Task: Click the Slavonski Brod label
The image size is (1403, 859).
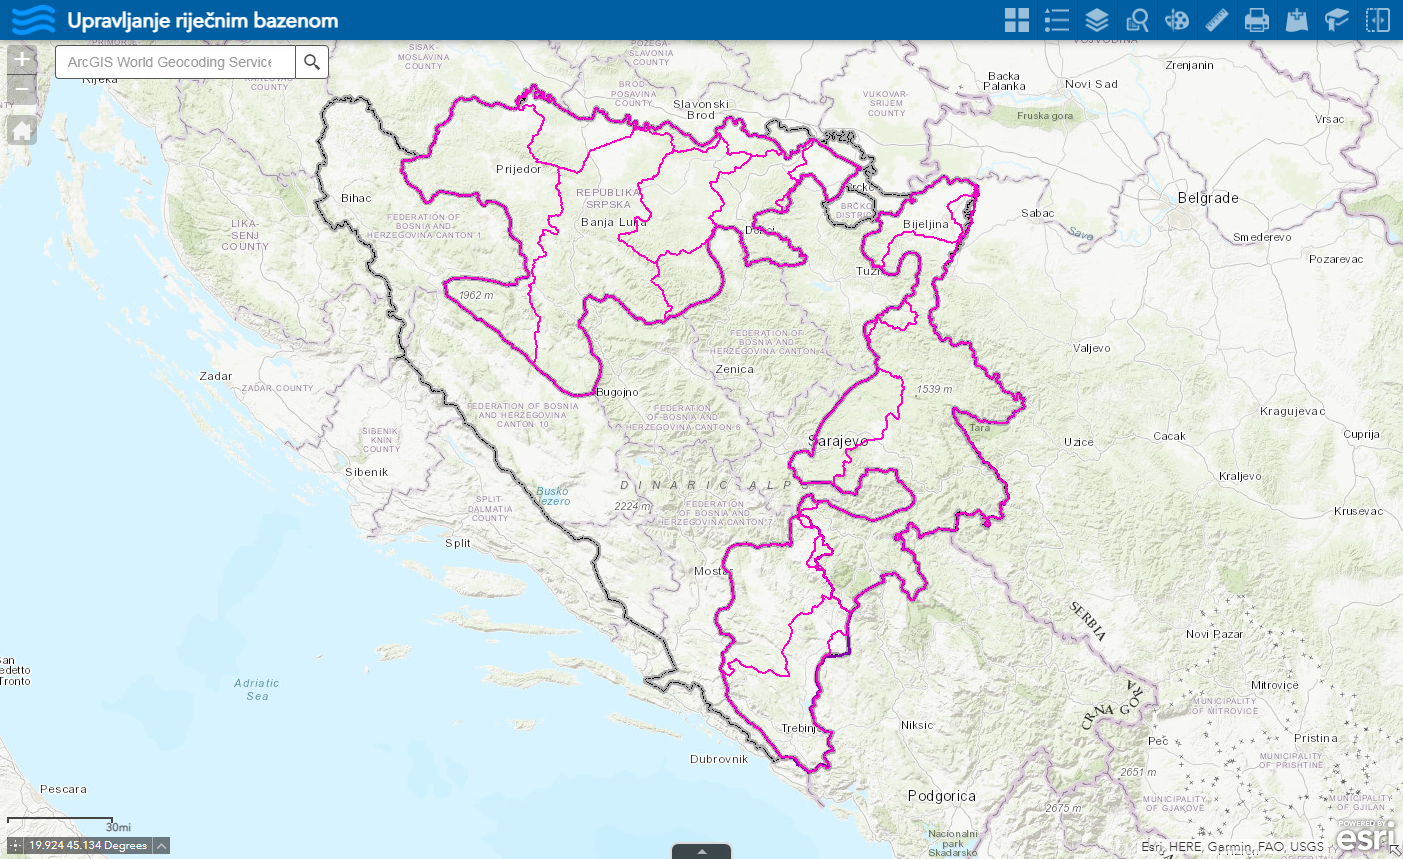Action: tap(701, 109)
